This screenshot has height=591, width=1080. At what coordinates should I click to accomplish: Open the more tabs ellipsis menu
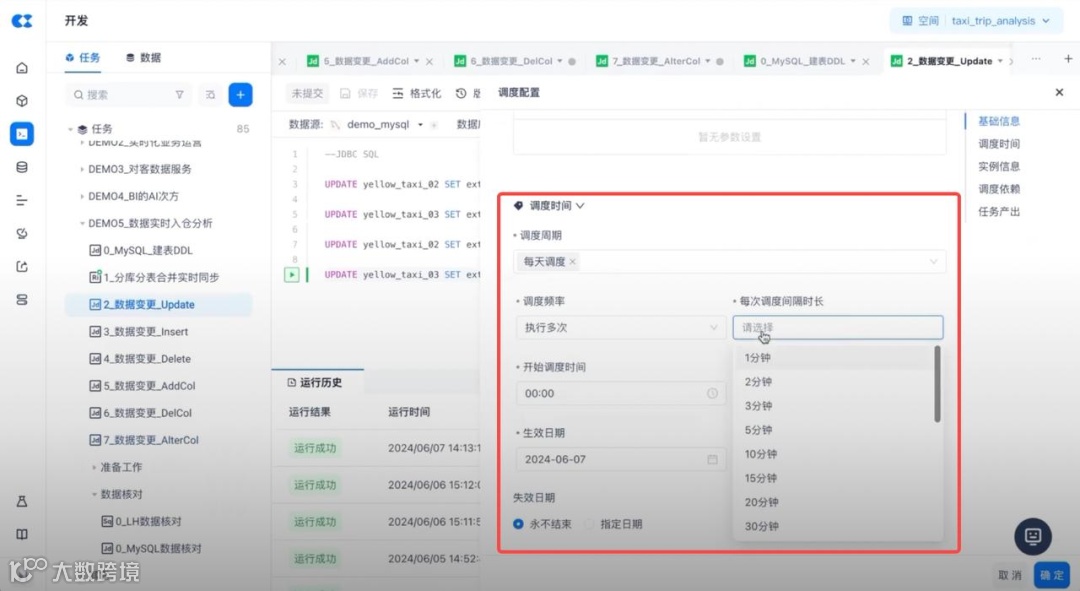click(1036, 59)
